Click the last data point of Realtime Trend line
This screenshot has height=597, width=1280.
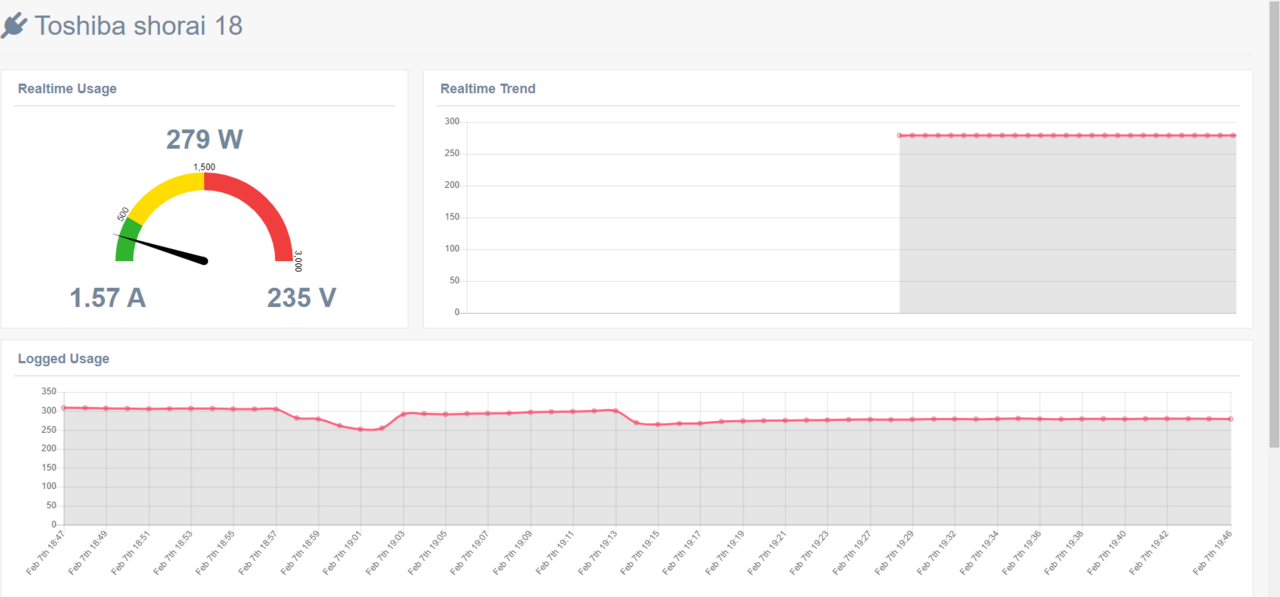click(x=1234, y=135)
